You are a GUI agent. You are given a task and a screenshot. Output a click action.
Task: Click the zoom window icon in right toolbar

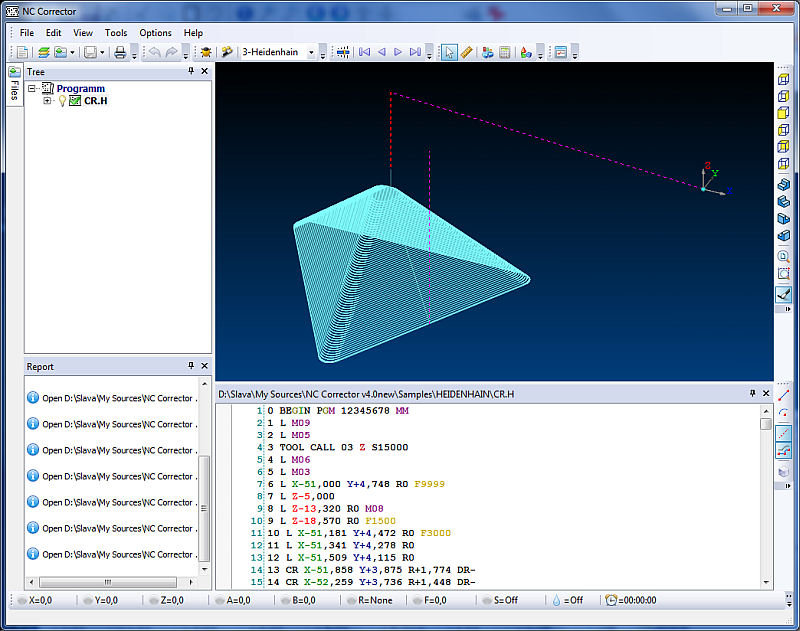pyautogui.click(x=784, y=273)
